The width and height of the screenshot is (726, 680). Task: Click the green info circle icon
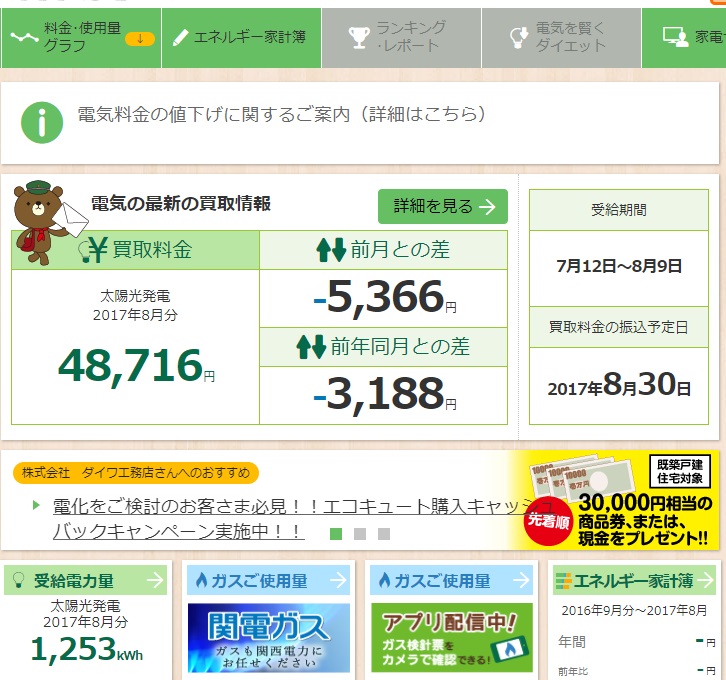pos(42,122)
